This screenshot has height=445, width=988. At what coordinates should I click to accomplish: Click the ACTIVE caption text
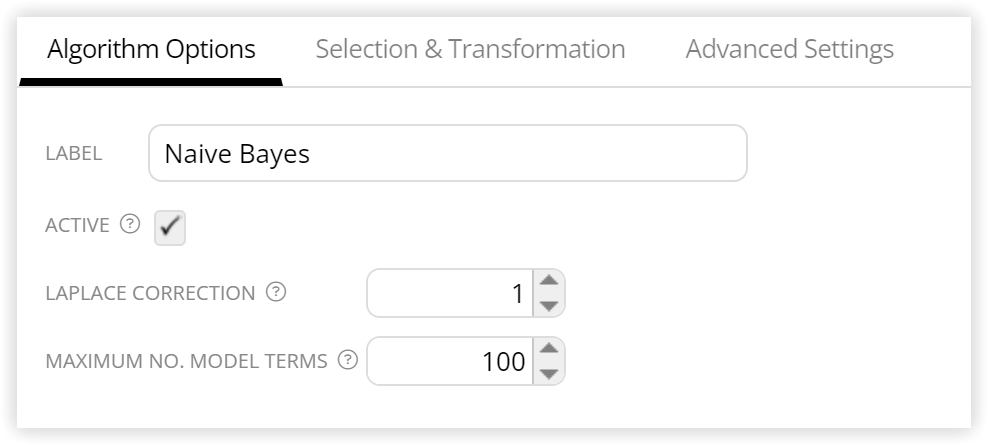[77, 224]
